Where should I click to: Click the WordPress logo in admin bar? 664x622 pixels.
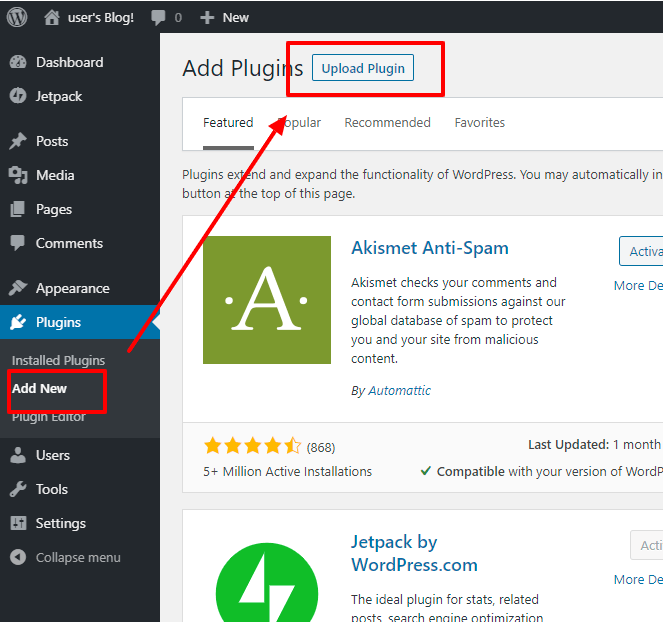point(17,17)
